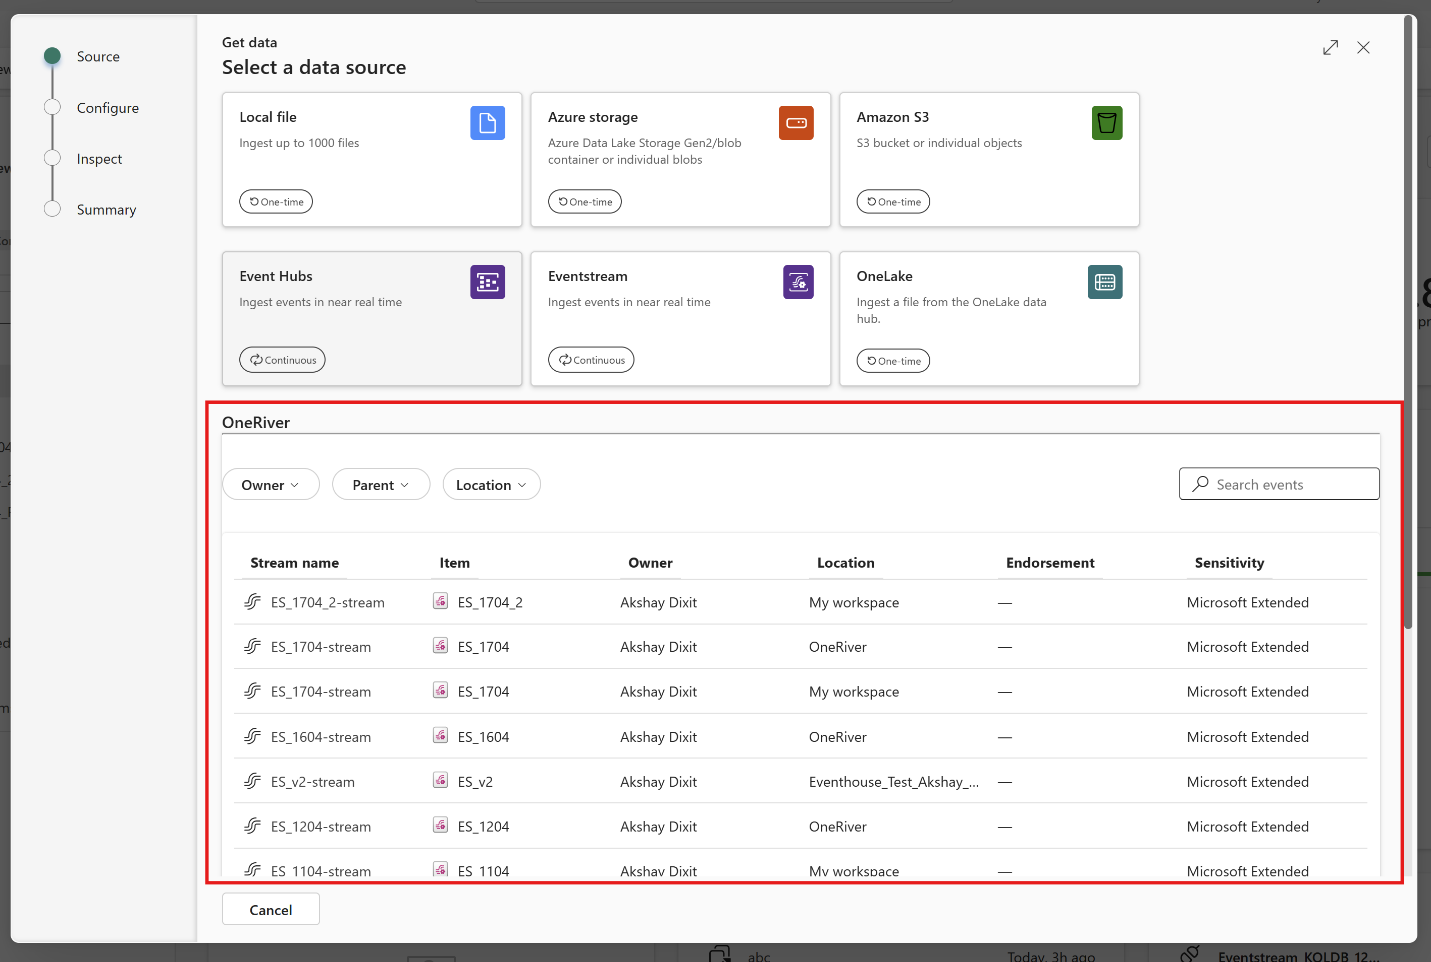
Task: Open the Location filter dropdown
Action: point(491,485)
